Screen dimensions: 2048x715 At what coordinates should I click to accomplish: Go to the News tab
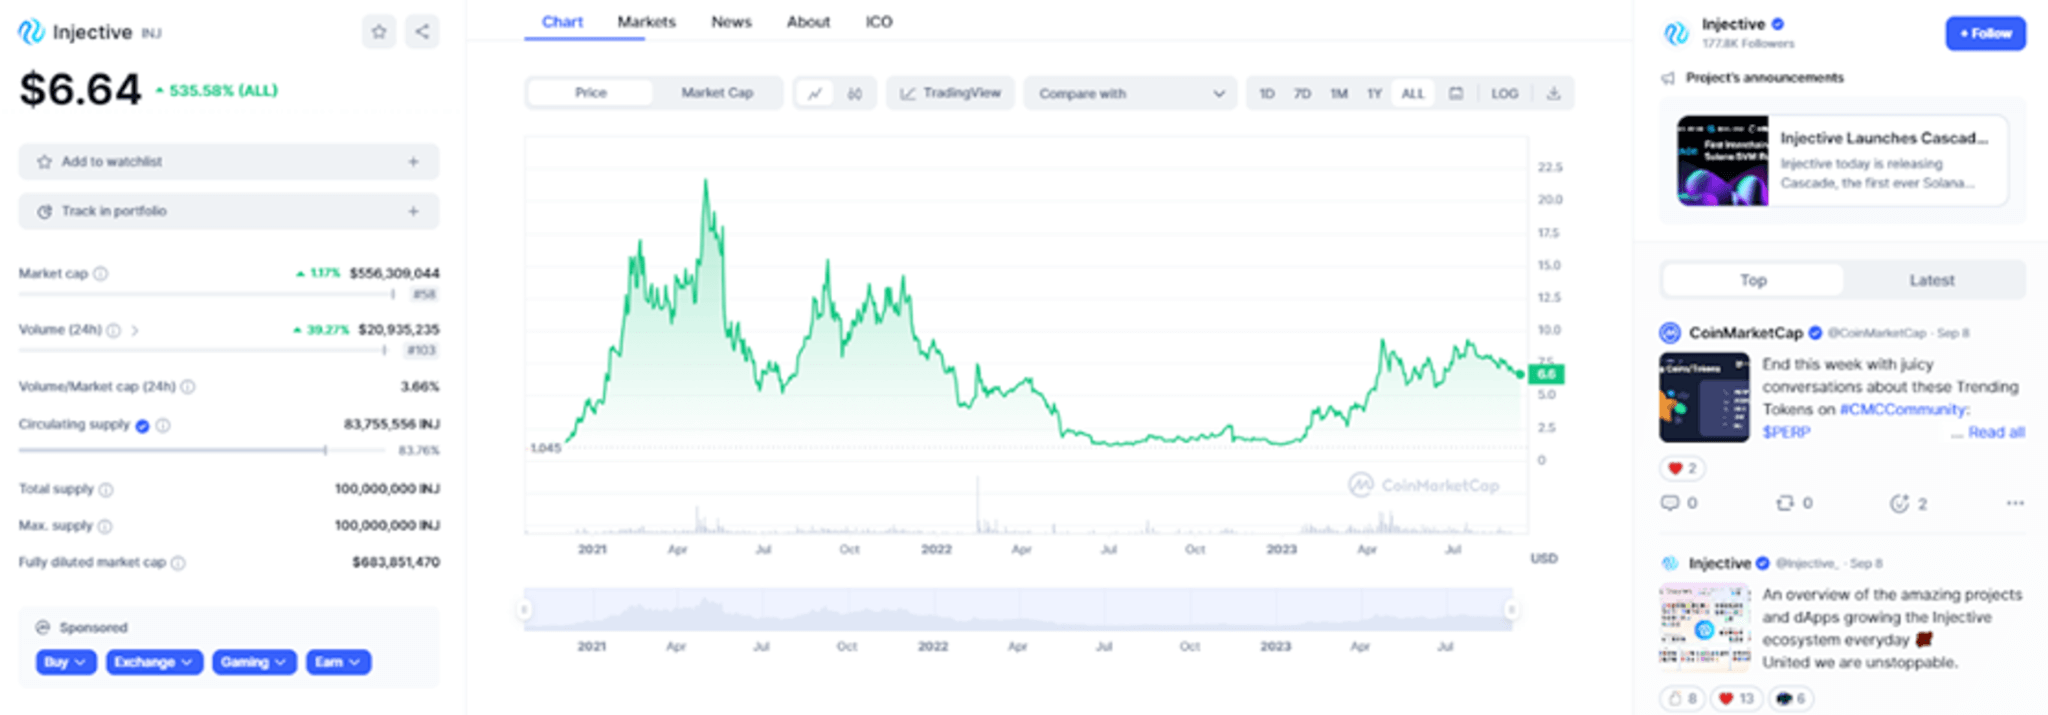tap(731, 22)
